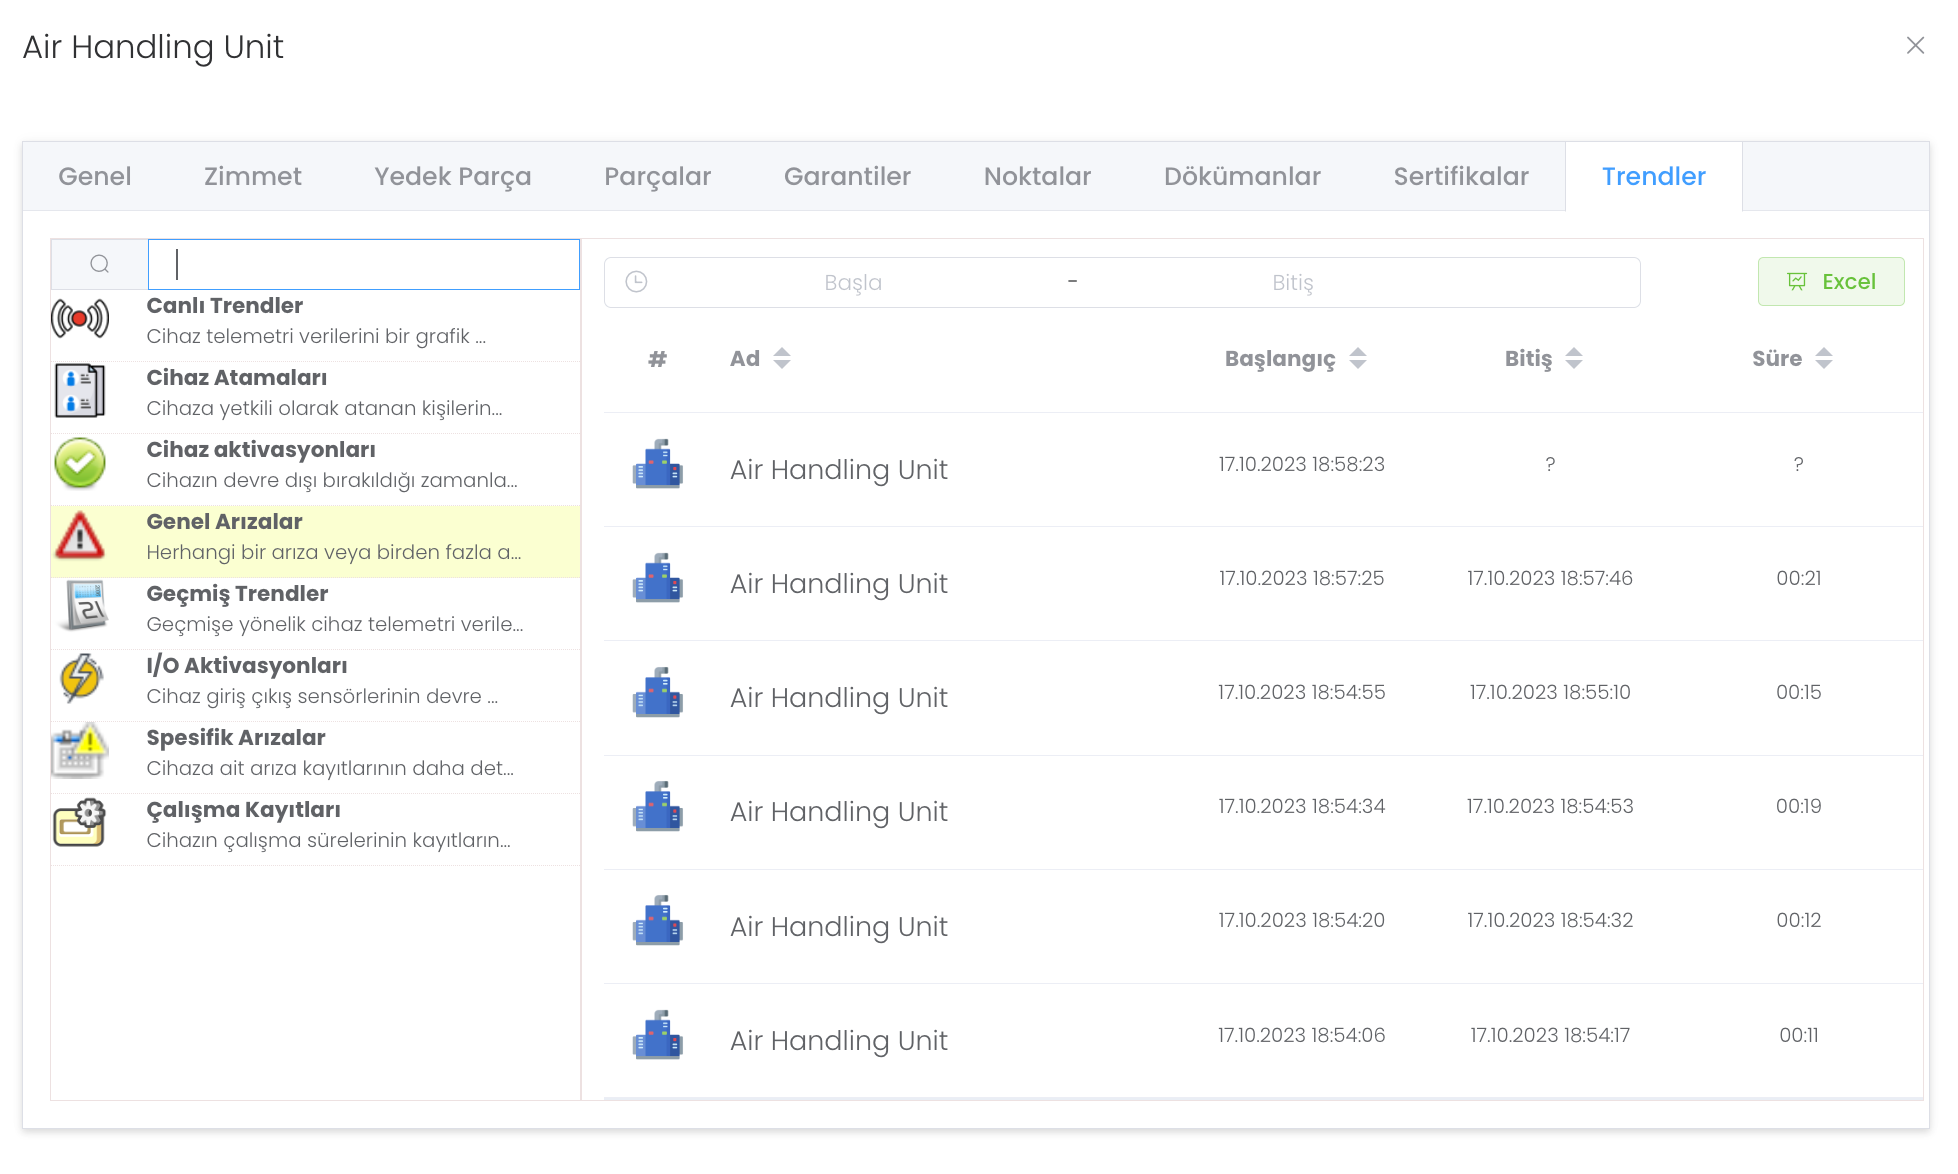This screenshot has height=1174, width=1958.
Task: Select the red warning triangle Genel Arızalar icon
Action: pyautogui.click(x=80, y=535)
